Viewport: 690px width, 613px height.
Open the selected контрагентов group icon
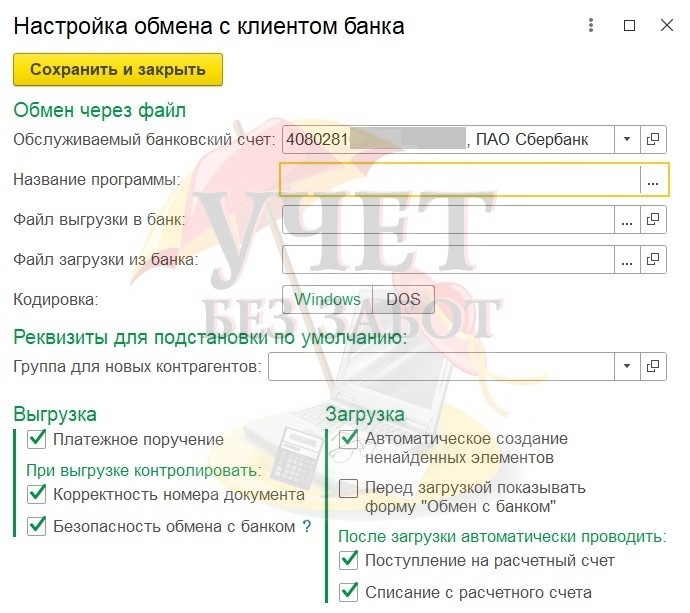click(653, 366)
